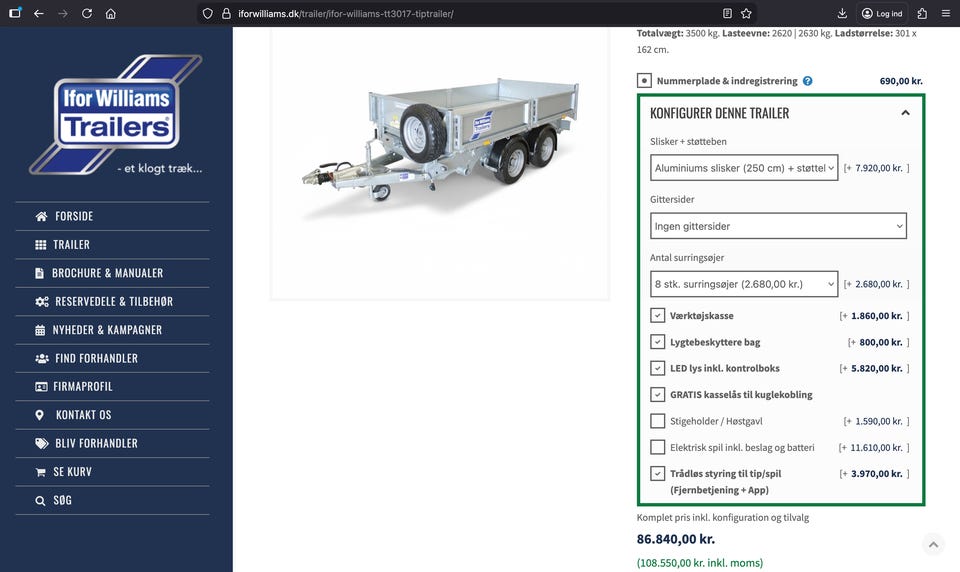Image resolution: width=960 pixels, height=572 pixels.
Task: Open the Gittersider dropdown
Action: tap(778, 226)
